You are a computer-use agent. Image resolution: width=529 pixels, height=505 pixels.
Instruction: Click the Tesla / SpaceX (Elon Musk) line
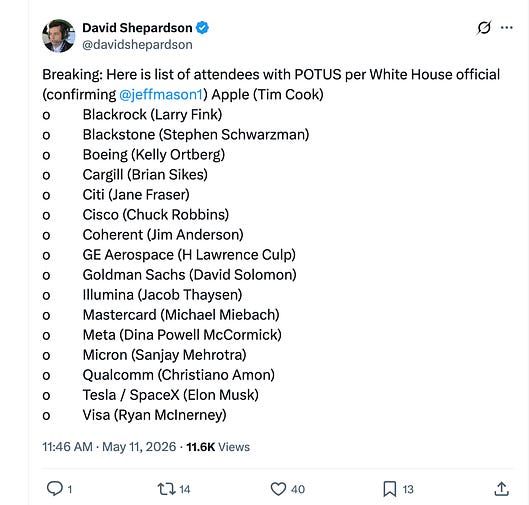pos(170,395)
